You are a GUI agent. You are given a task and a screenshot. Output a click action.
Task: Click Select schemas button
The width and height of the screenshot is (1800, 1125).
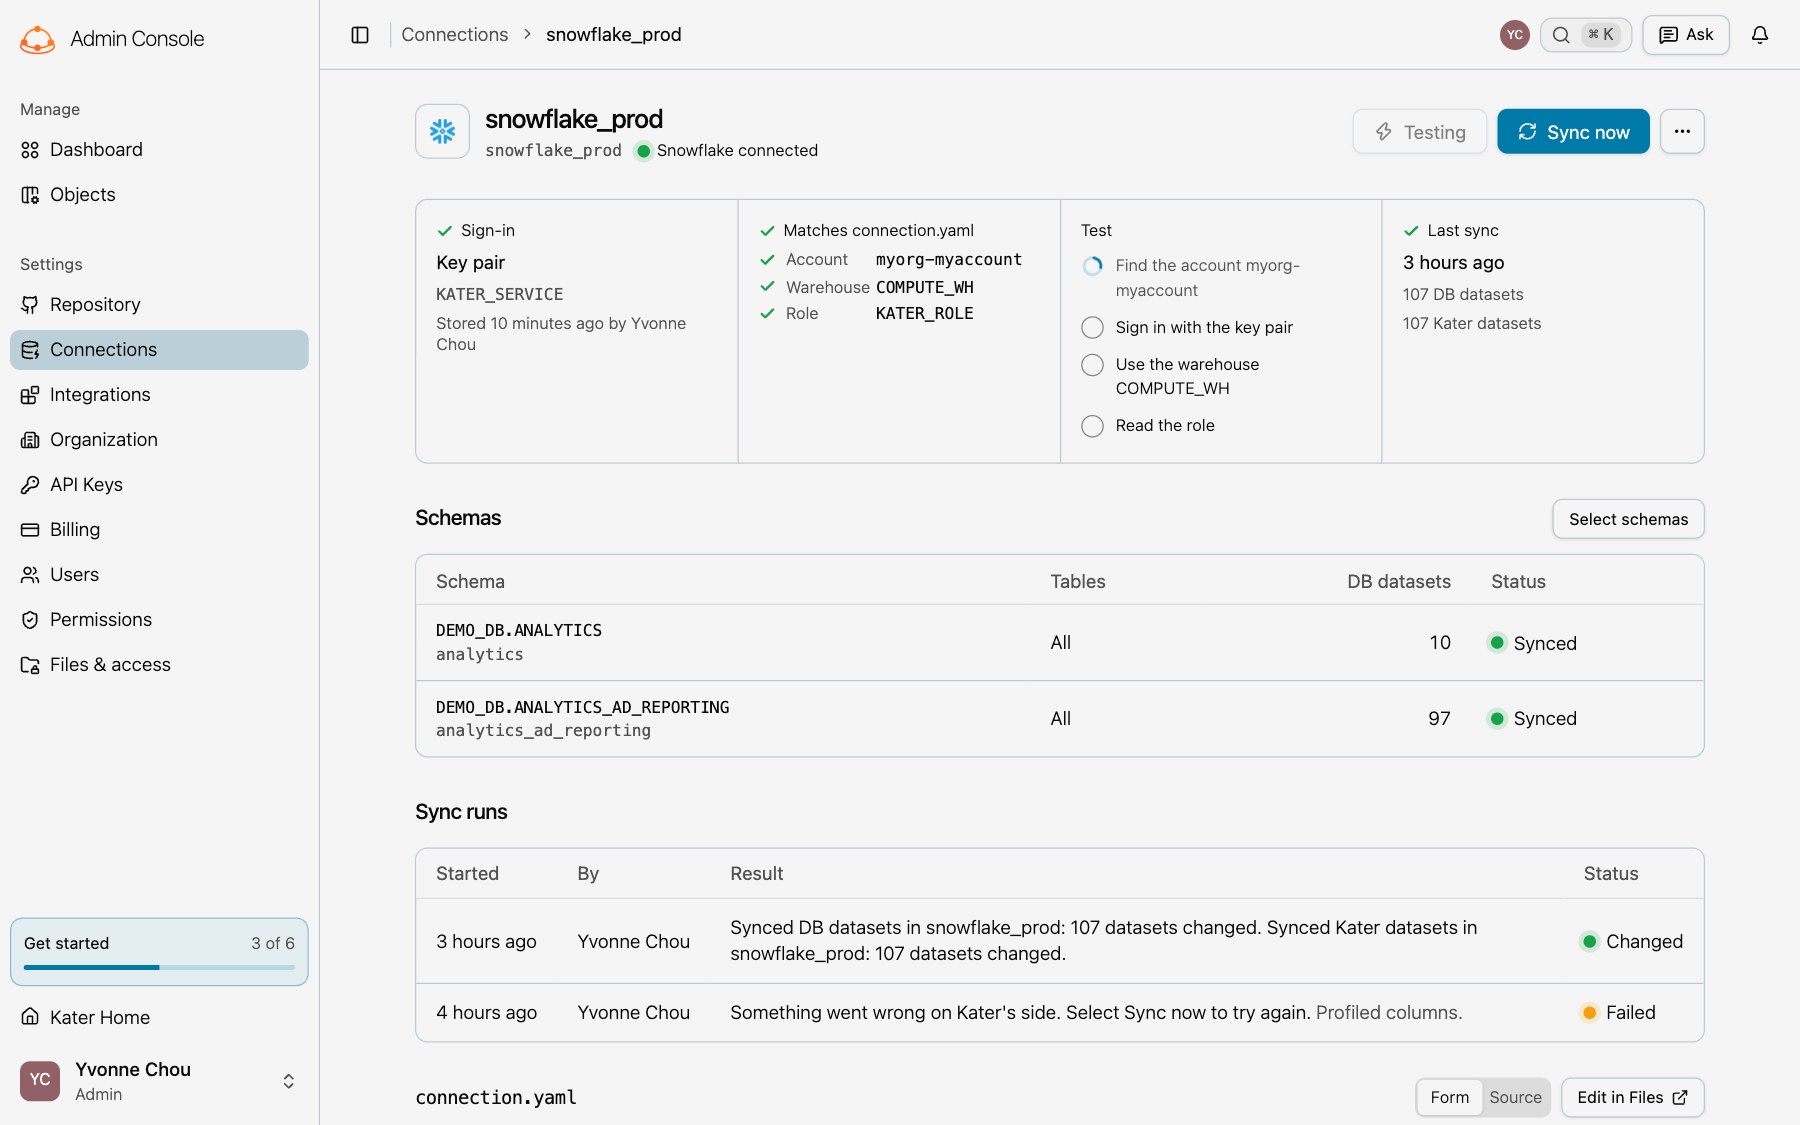(1628, 519)
